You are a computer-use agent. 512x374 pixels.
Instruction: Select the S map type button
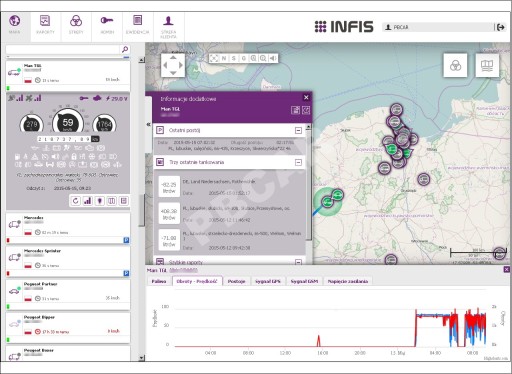[234, 58]
